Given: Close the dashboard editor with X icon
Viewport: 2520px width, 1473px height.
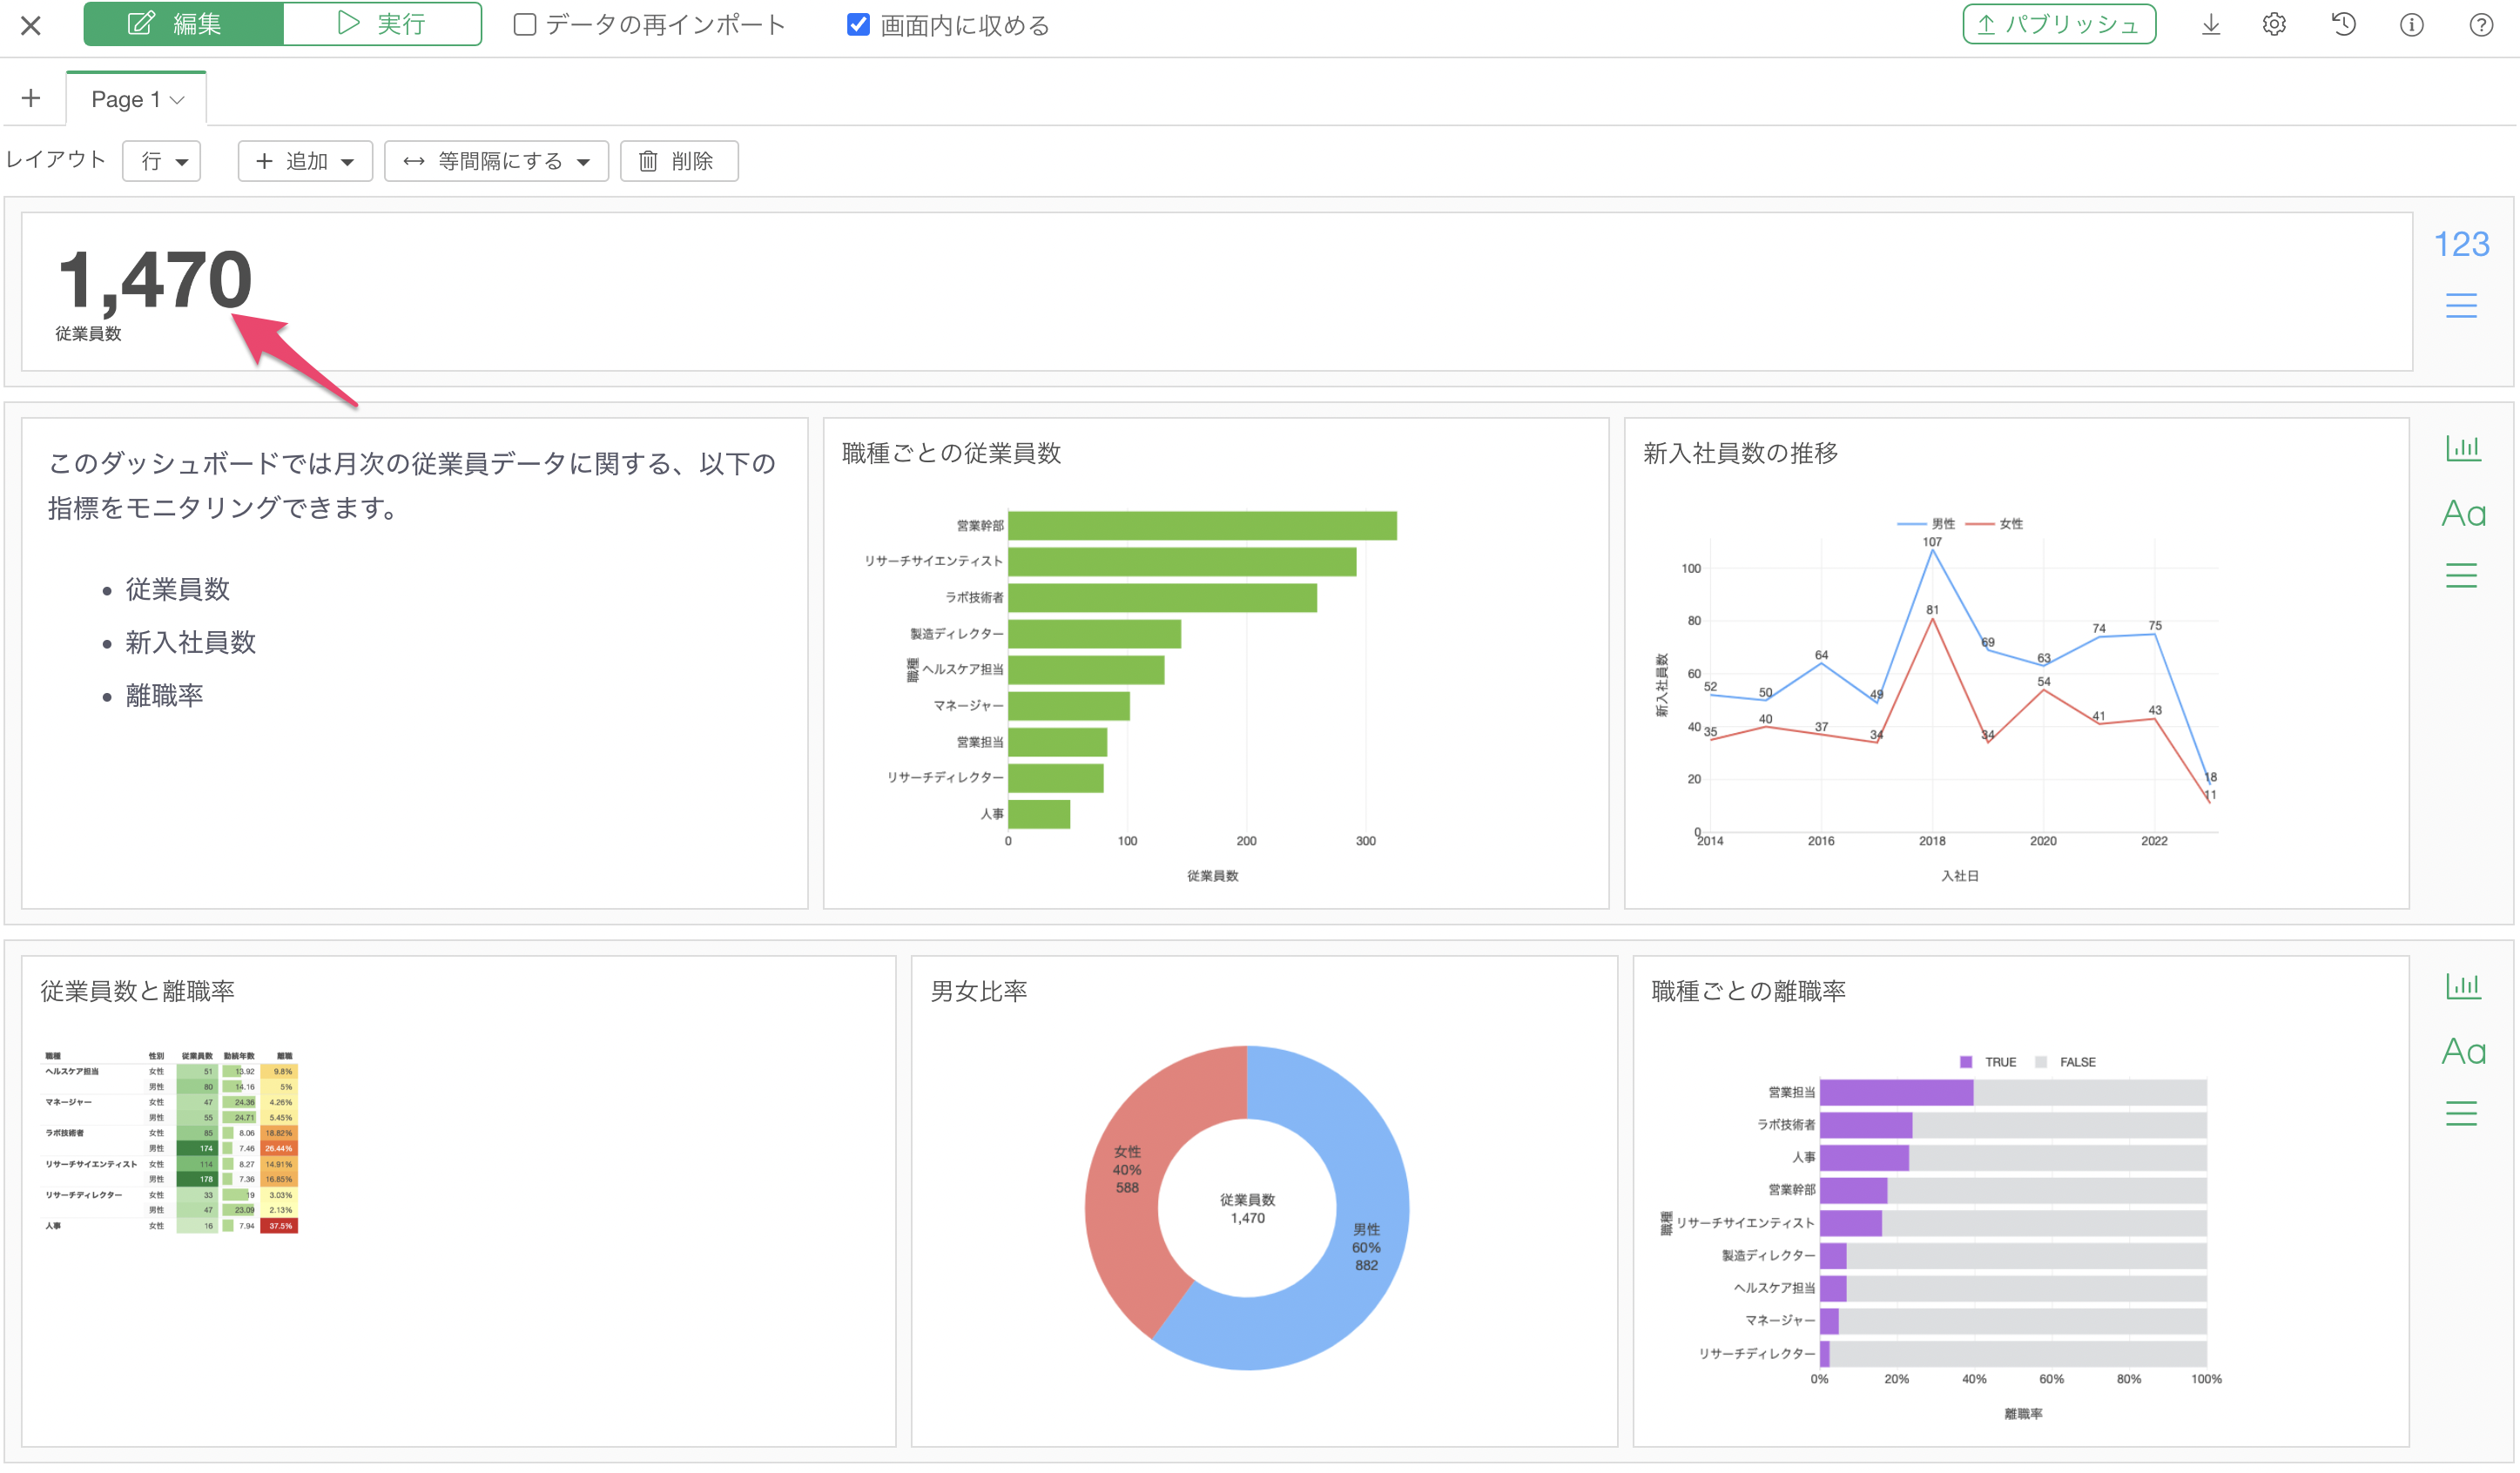Looking at the screenshot, I should tap(31, 25).
